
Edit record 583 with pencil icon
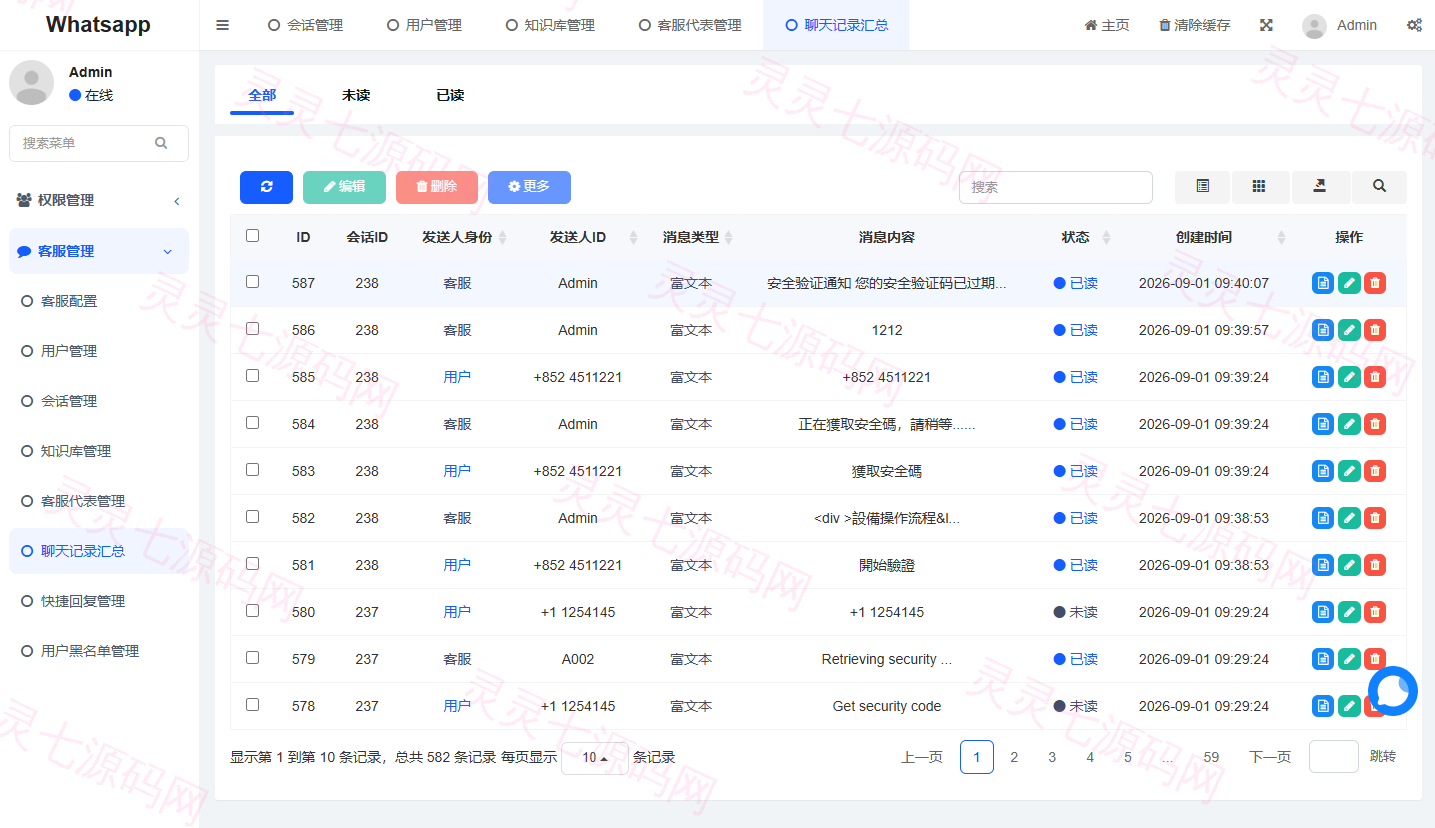pos(1349,471)
